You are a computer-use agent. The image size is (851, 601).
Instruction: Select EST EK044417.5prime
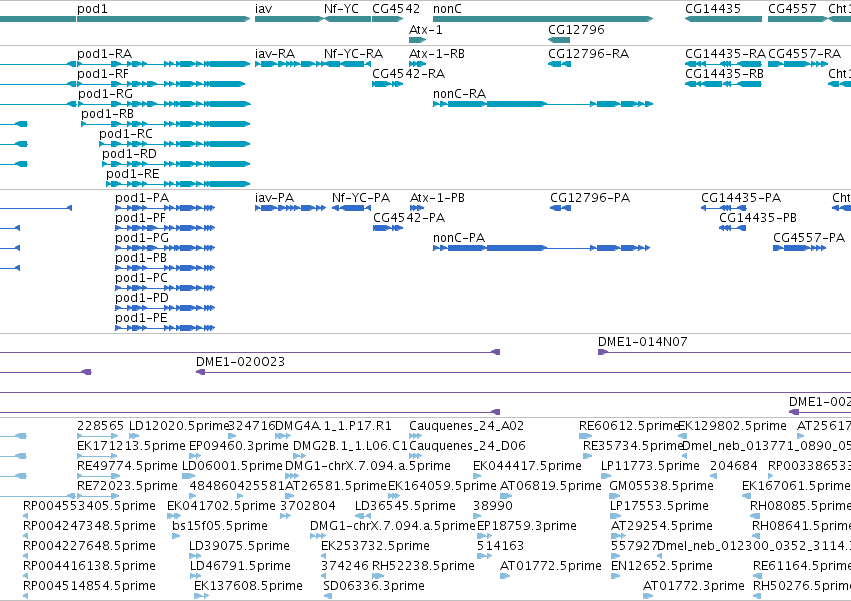tap(527, 466)
